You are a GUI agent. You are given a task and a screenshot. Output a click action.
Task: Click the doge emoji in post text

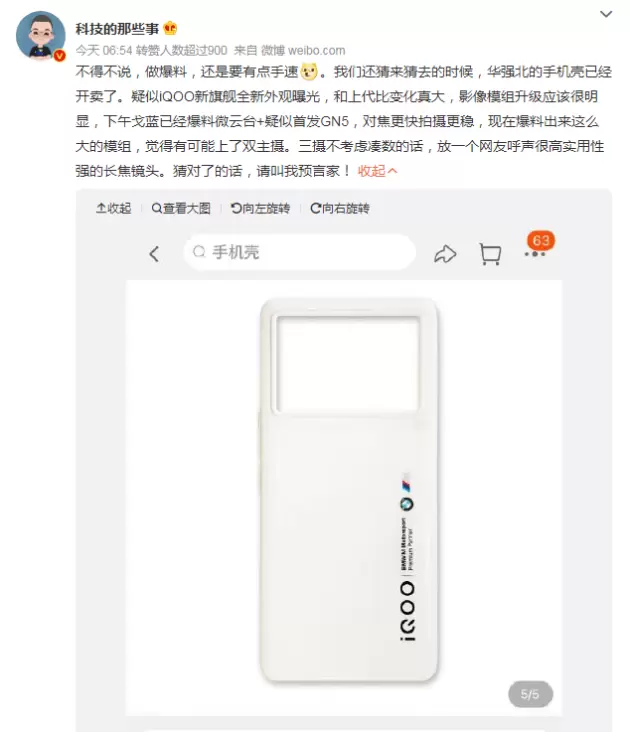pos(309,71)
